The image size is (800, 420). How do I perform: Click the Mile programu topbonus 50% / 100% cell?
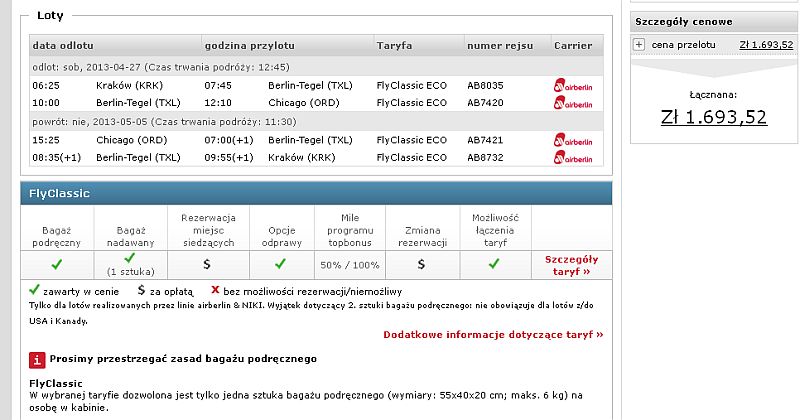(350, 265)
